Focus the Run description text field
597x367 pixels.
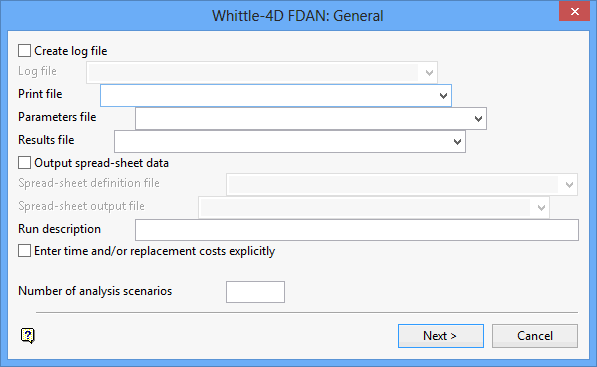[x=357, y=230]
